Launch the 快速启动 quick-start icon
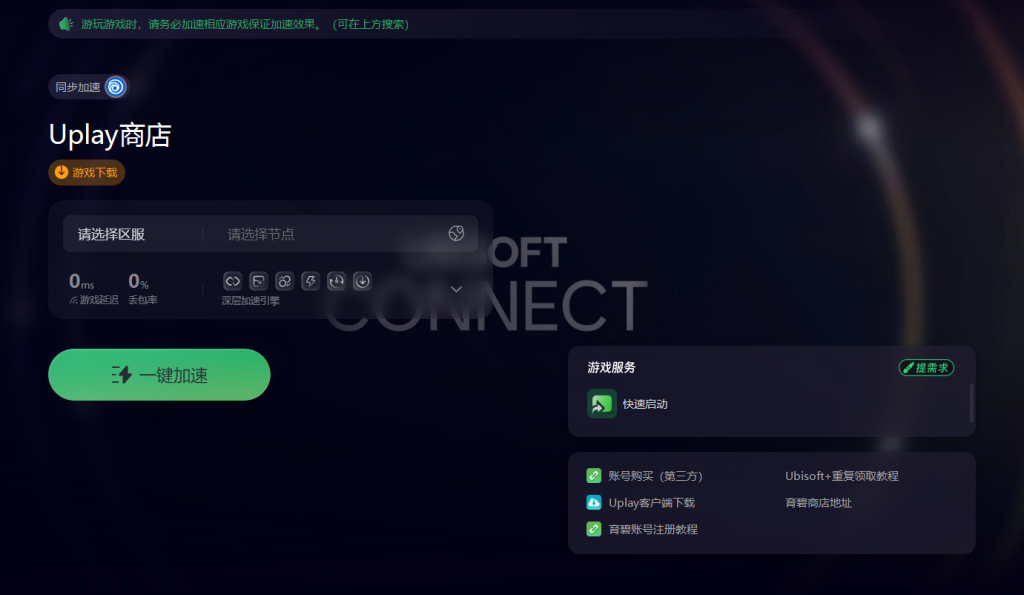This screenshot has width=1024, height=595. tap(601, 404)
